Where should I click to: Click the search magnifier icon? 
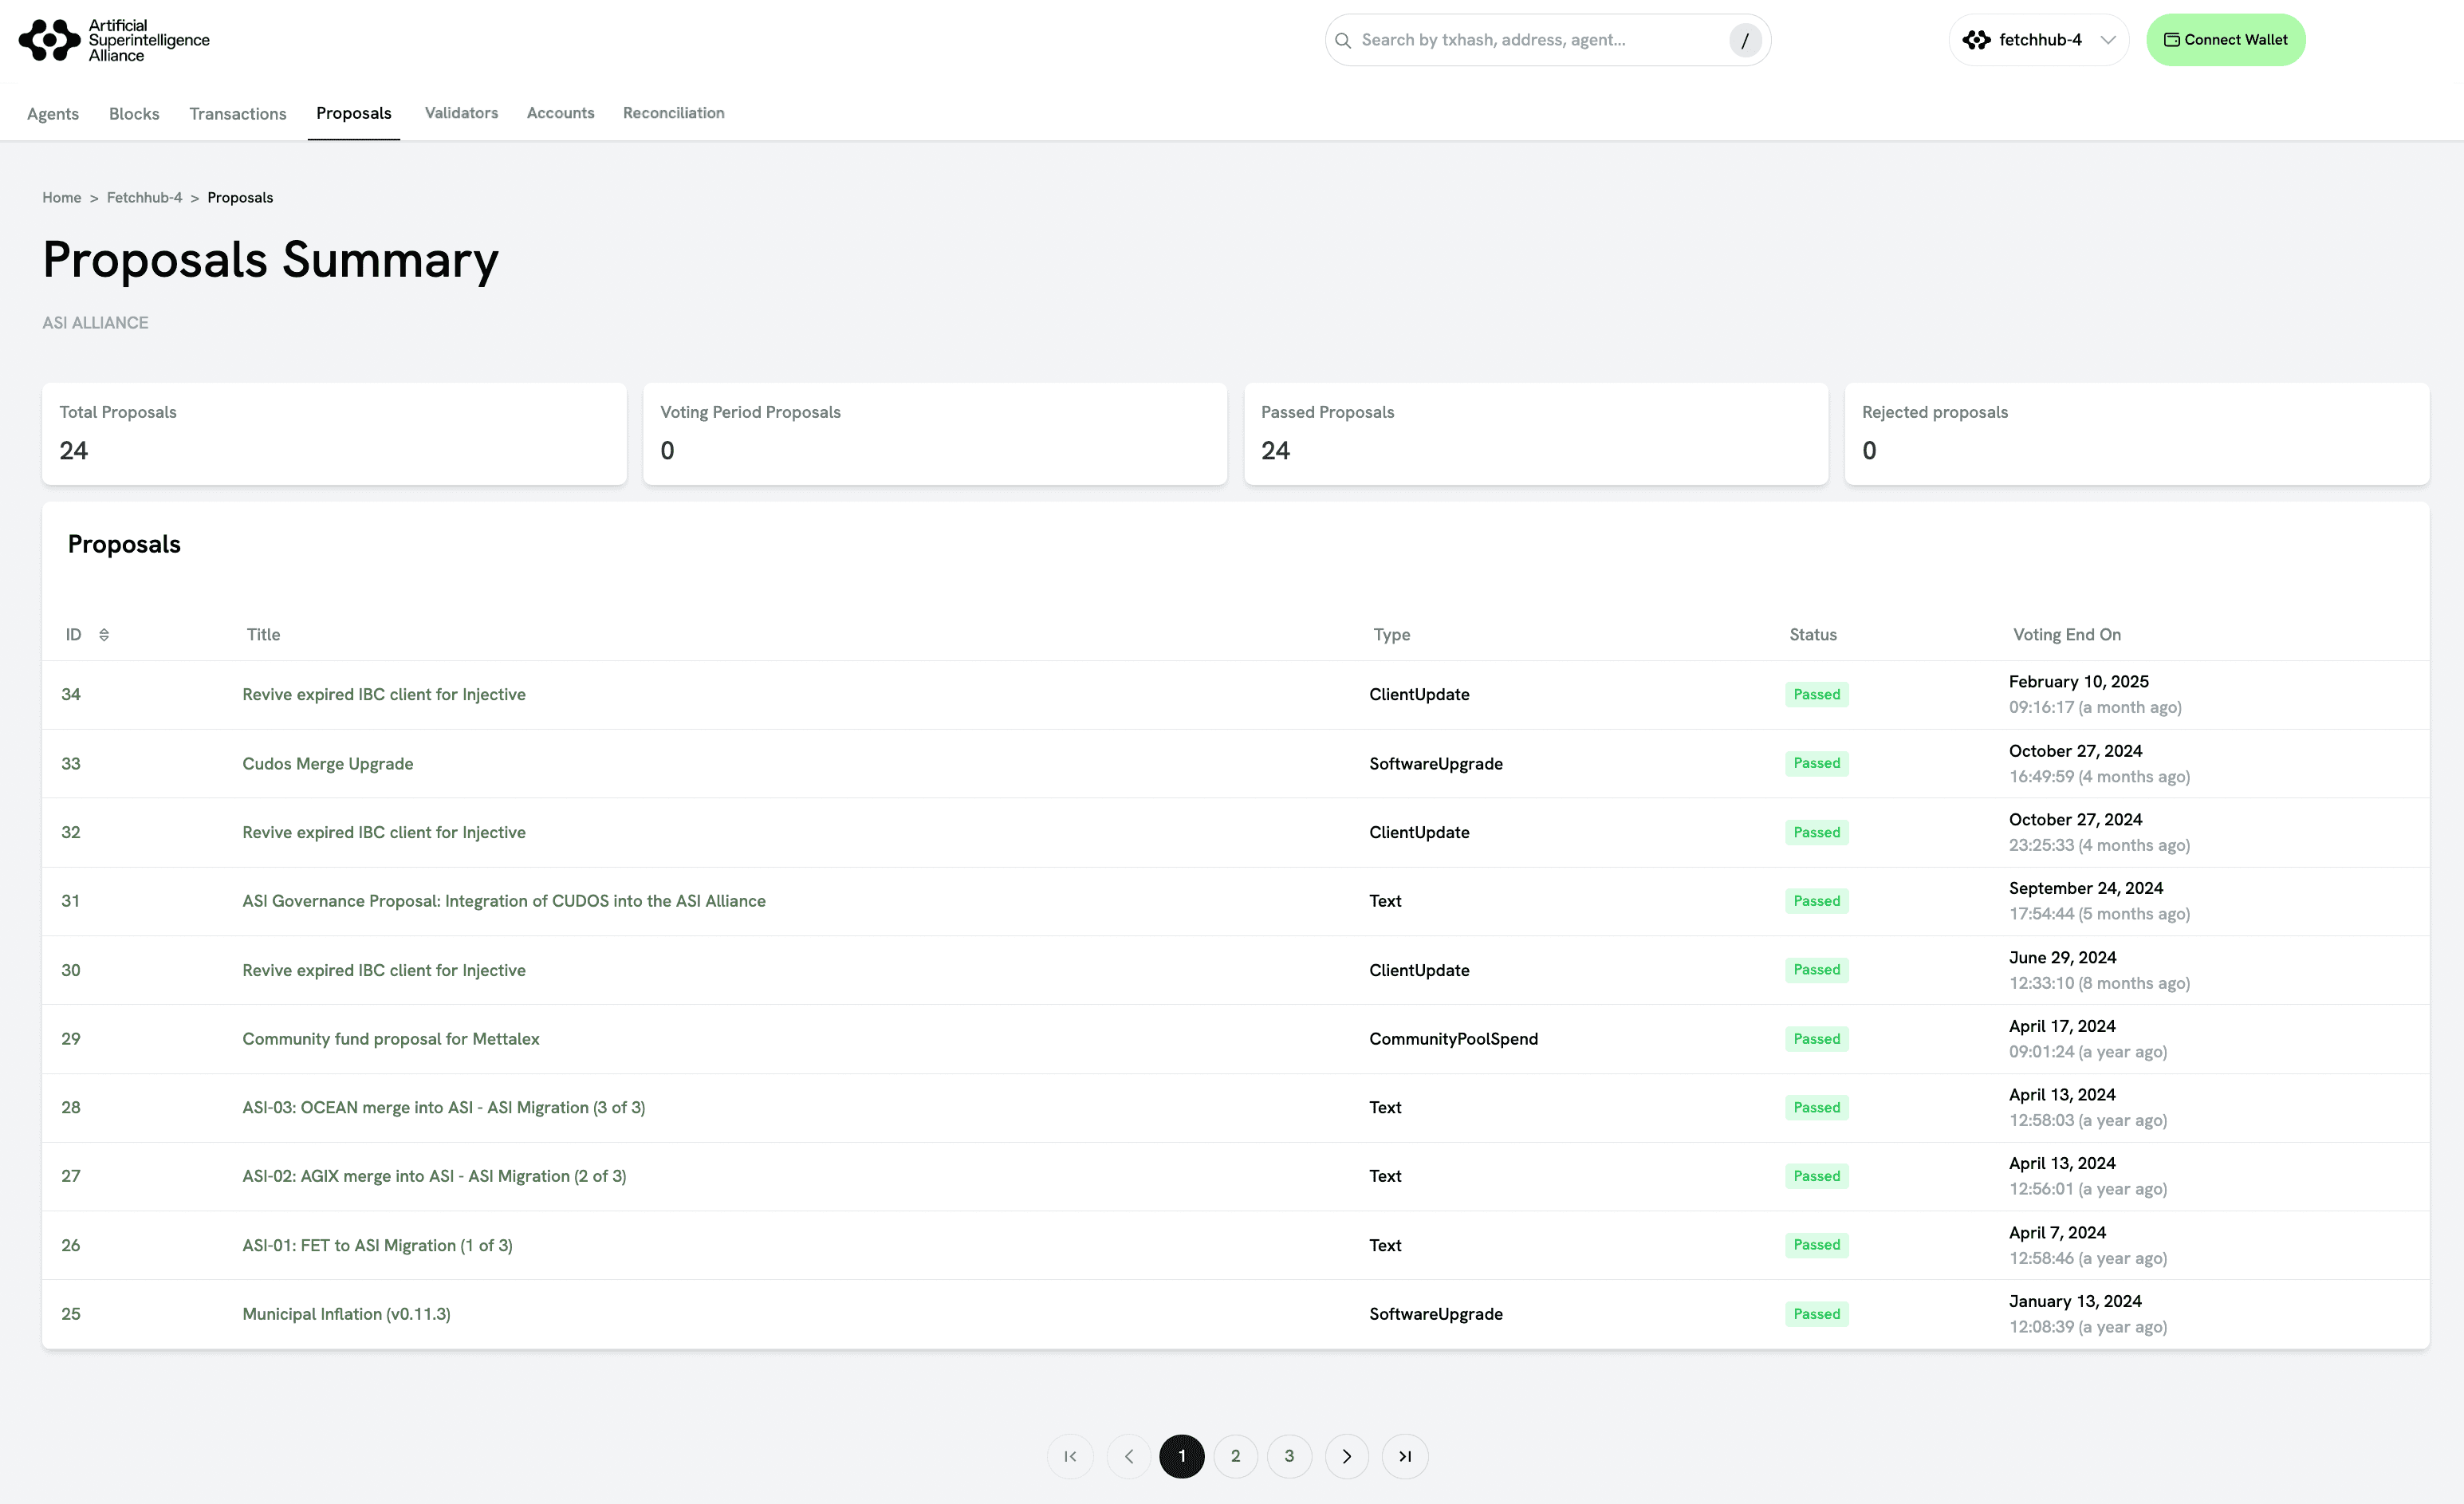pos(1343,40)
